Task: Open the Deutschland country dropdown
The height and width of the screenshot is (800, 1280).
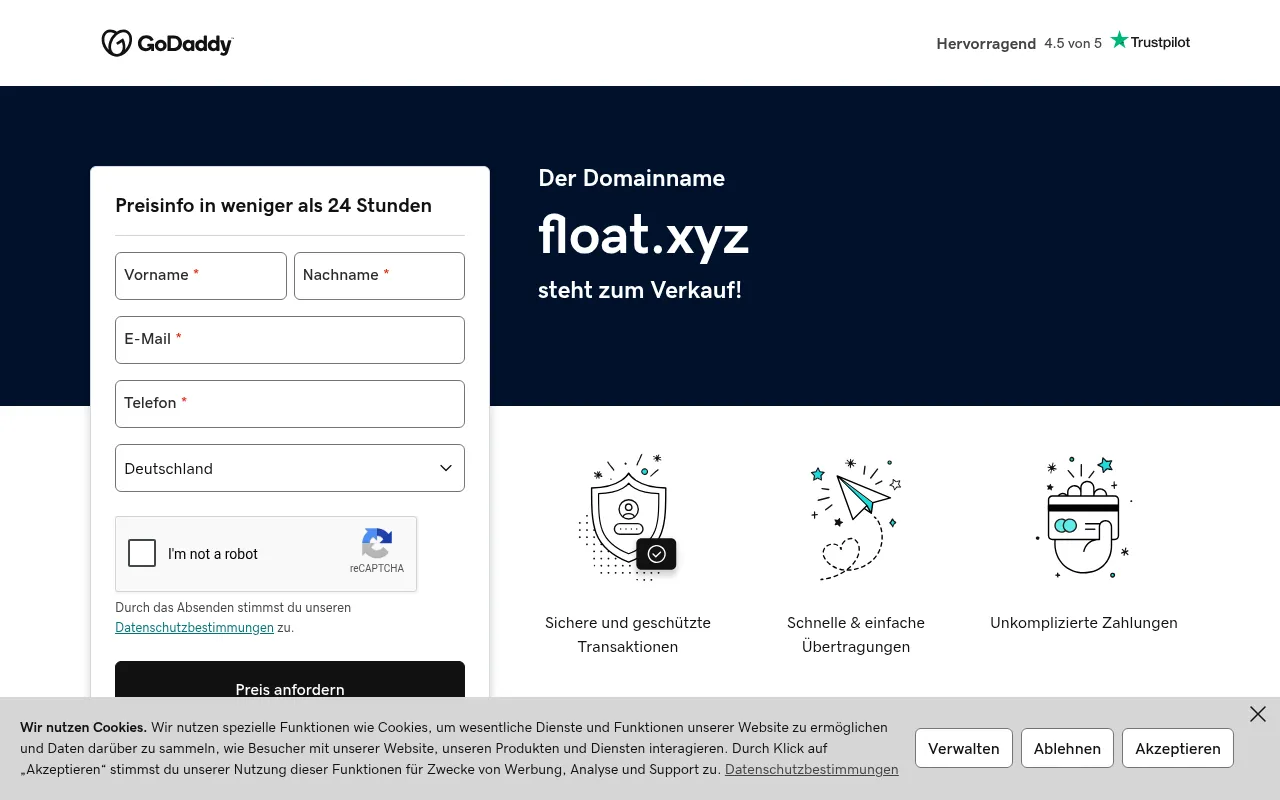Action: (290, 468)
